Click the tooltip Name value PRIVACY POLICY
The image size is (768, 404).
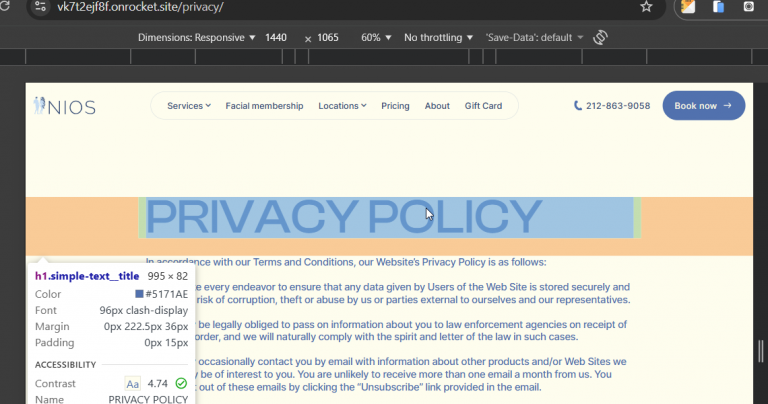(x=148, y=399)
